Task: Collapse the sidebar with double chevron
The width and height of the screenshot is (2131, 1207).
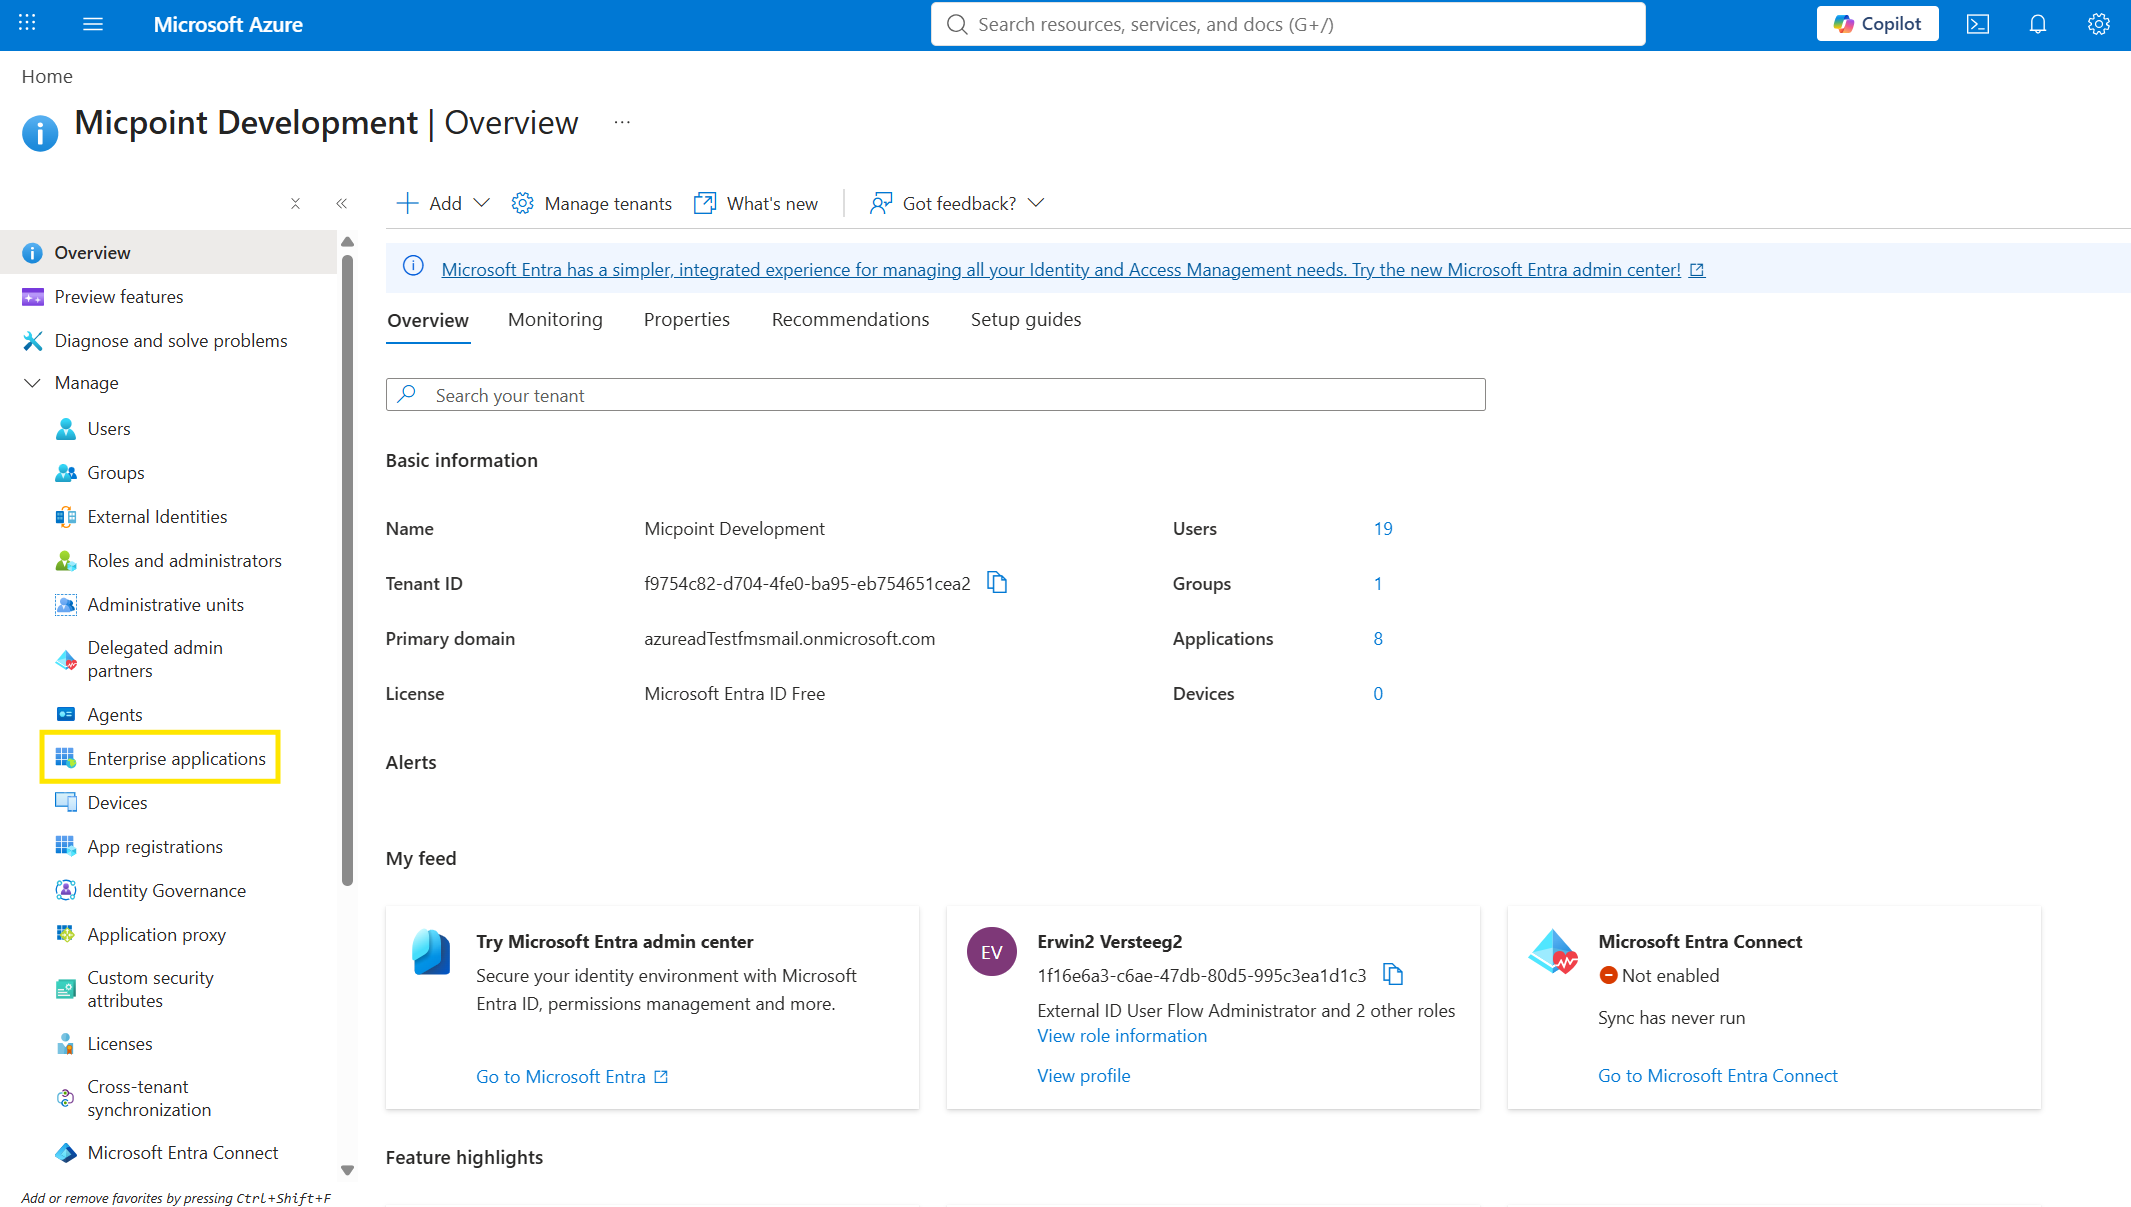Action: tap(342, 203)
